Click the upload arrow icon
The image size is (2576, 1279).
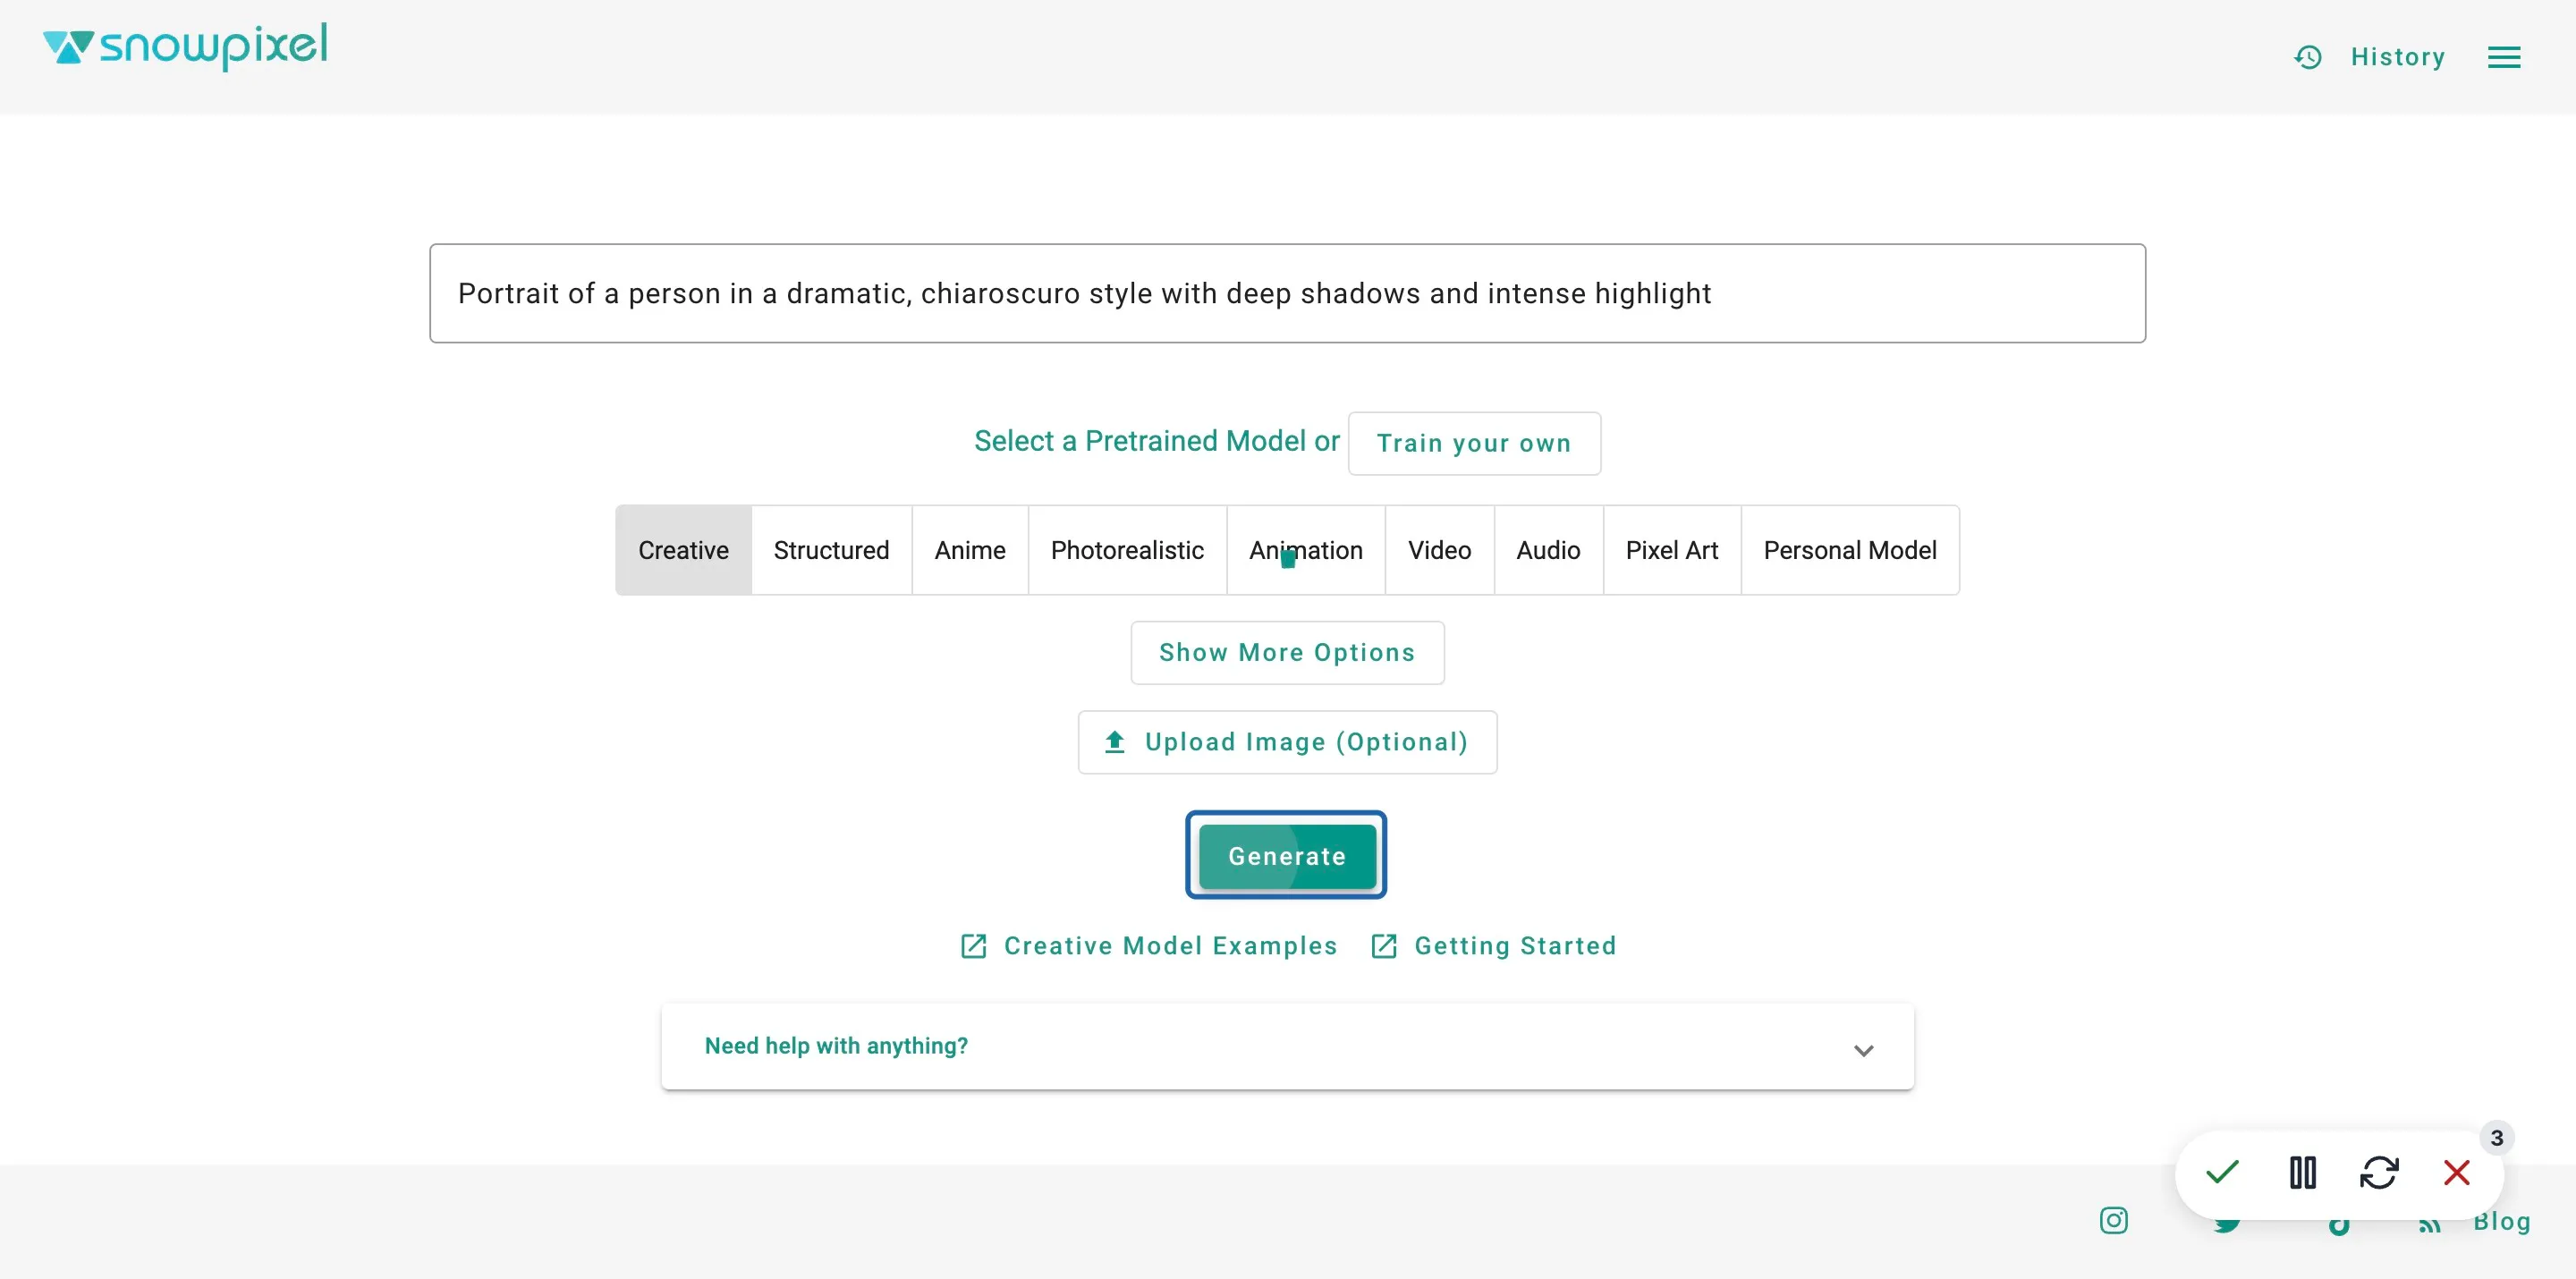click(1114, 741)
